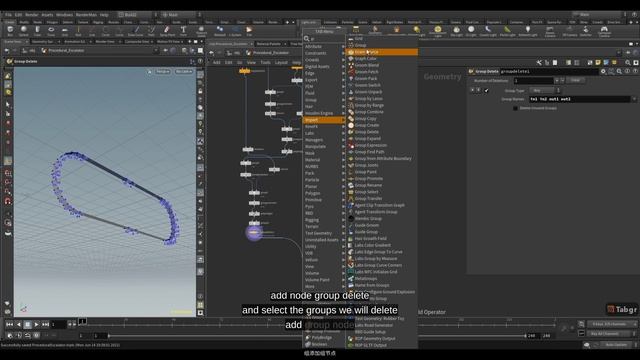Viewport: 640px width, 360px height.
Task: Select the Sphere shelf tool
Action: 24,31
